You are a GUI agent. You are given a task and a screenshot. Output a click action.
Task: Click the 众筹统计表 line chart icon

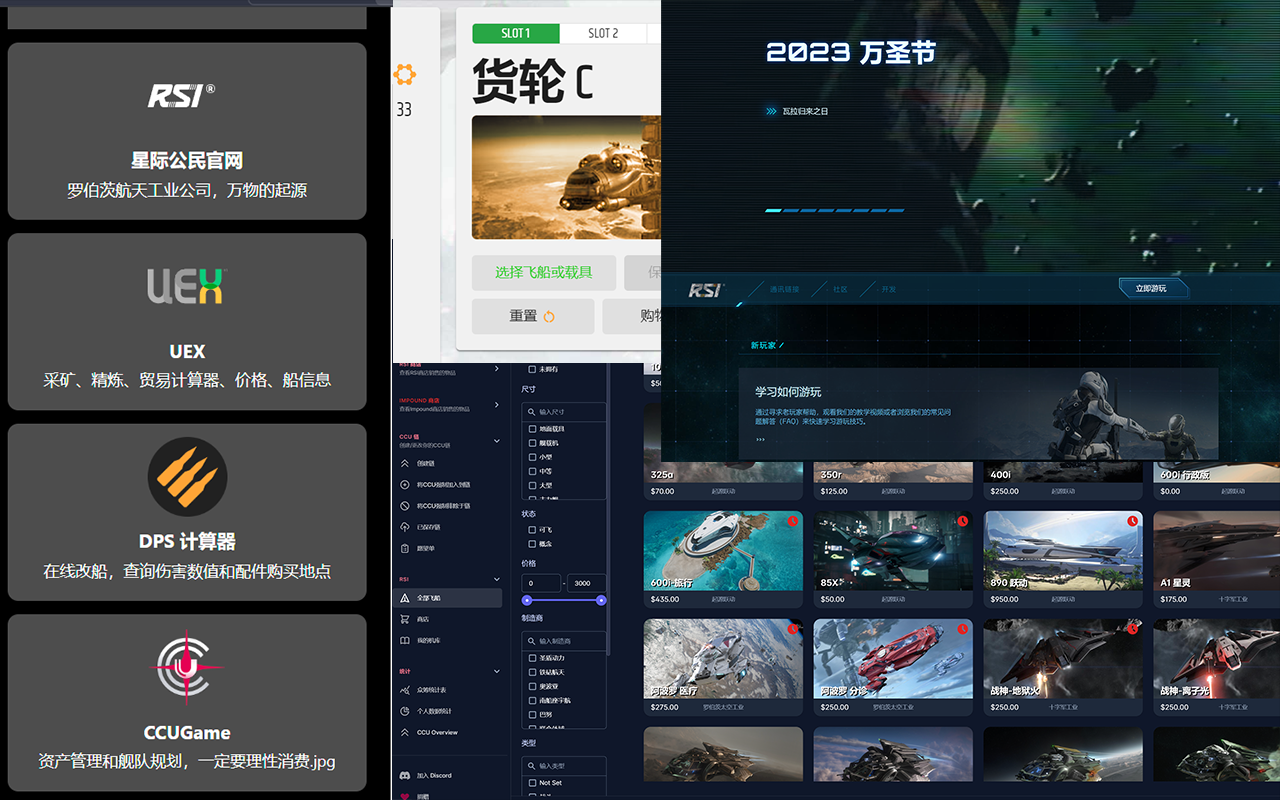[x=405, y=690]
